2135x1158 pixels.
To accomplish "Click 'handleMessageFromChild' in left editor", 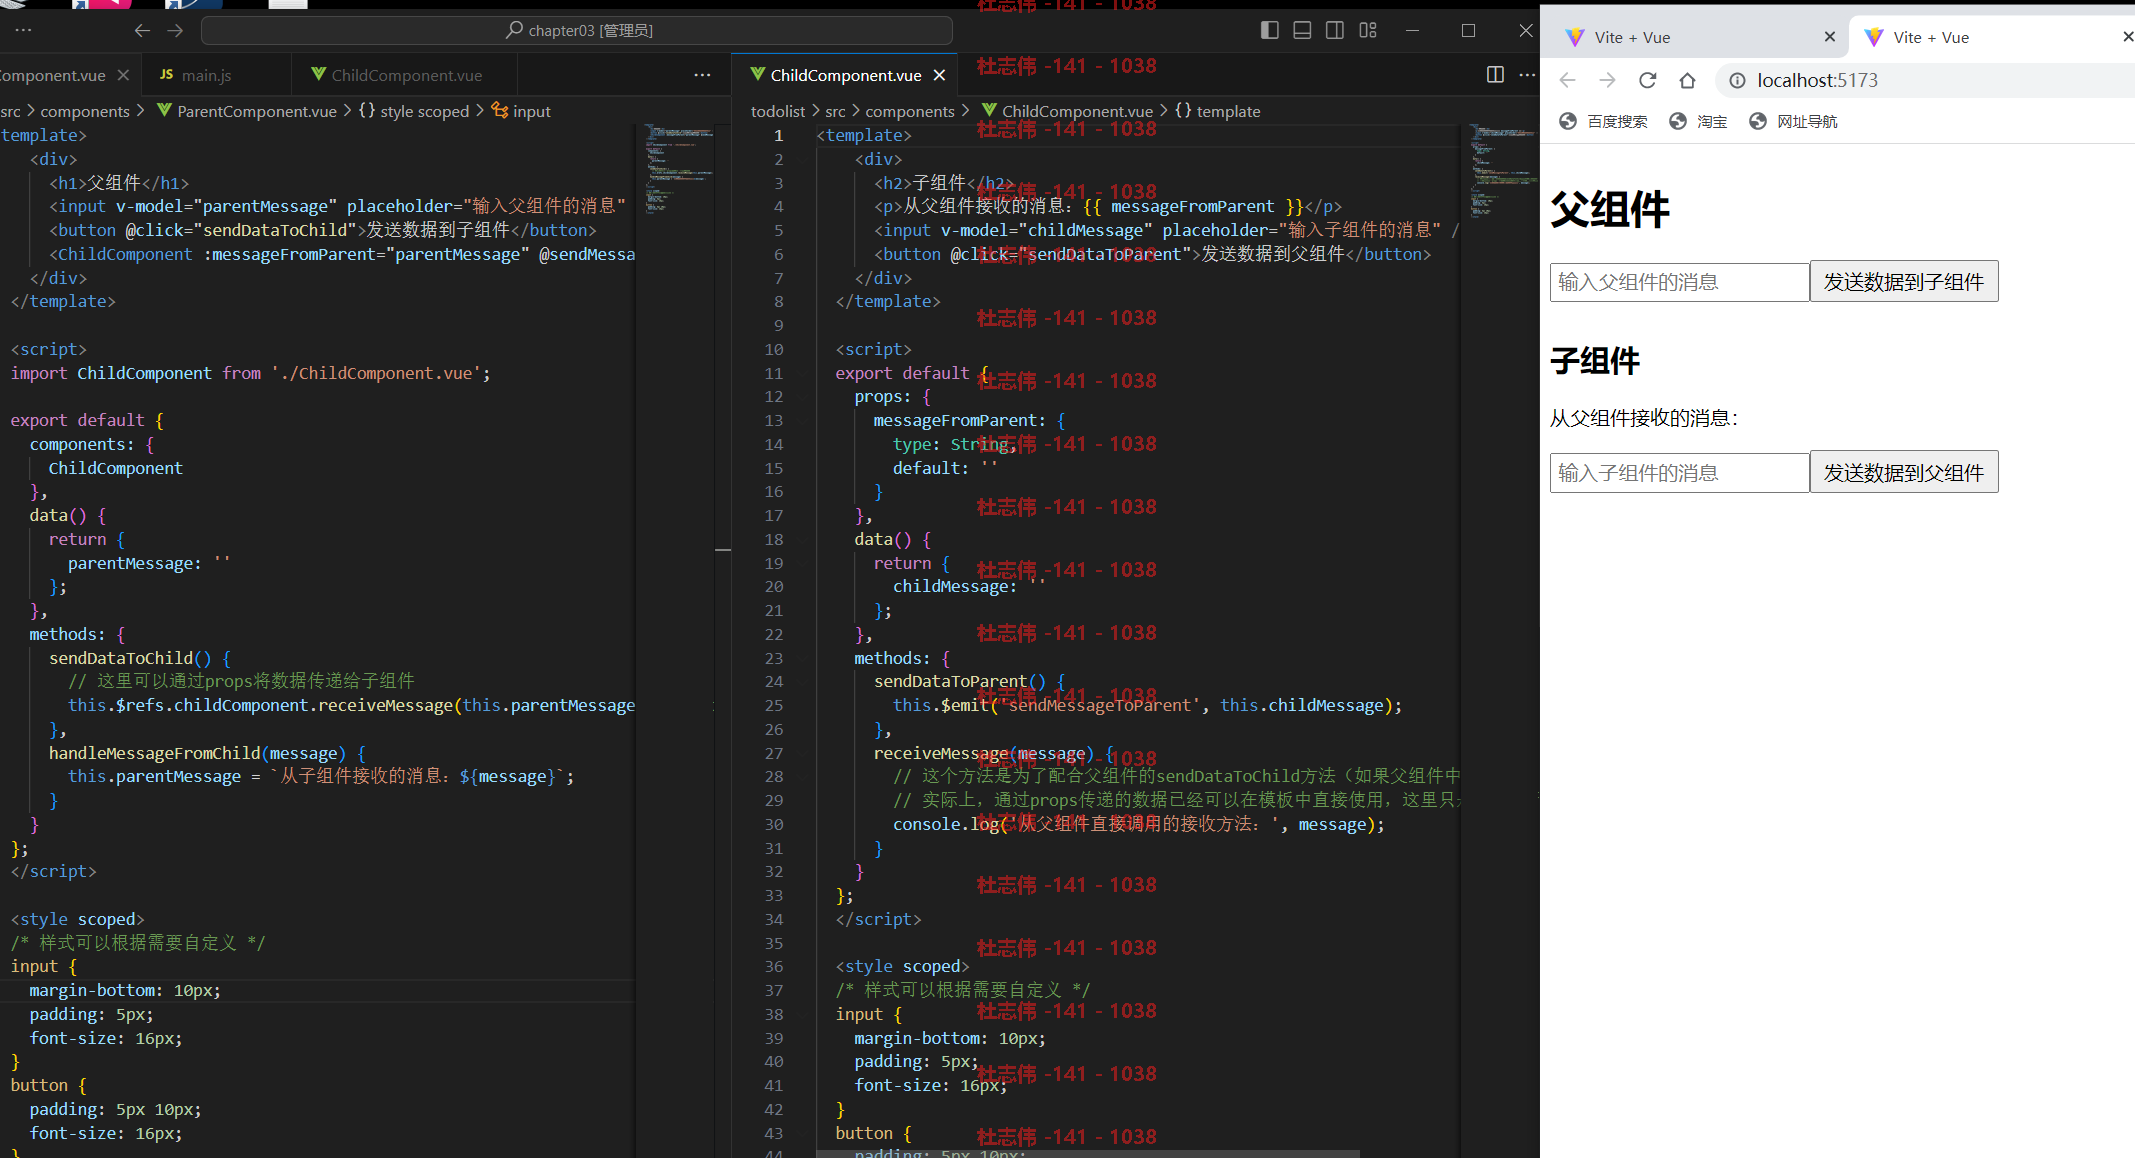I will (154, 753).
